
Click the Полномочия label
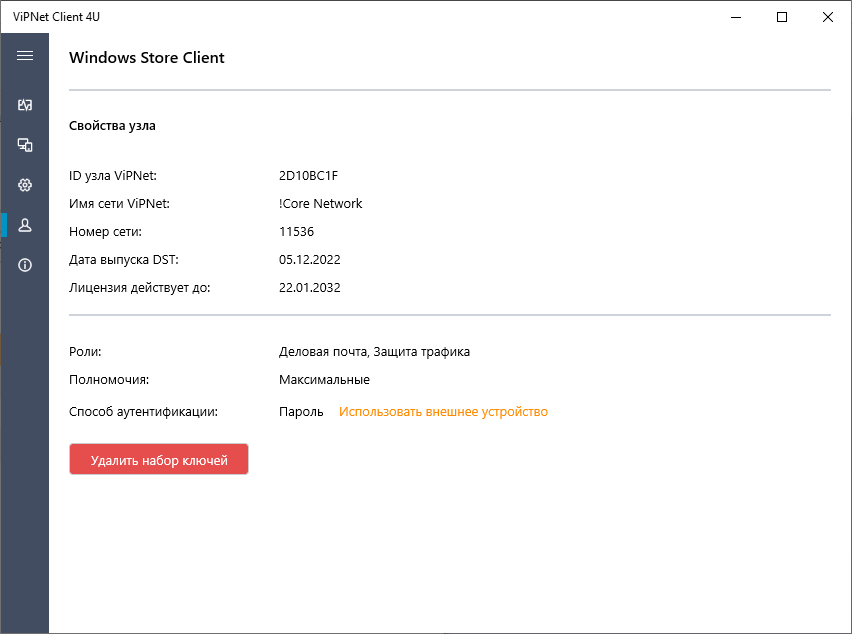tap(109, 380)
